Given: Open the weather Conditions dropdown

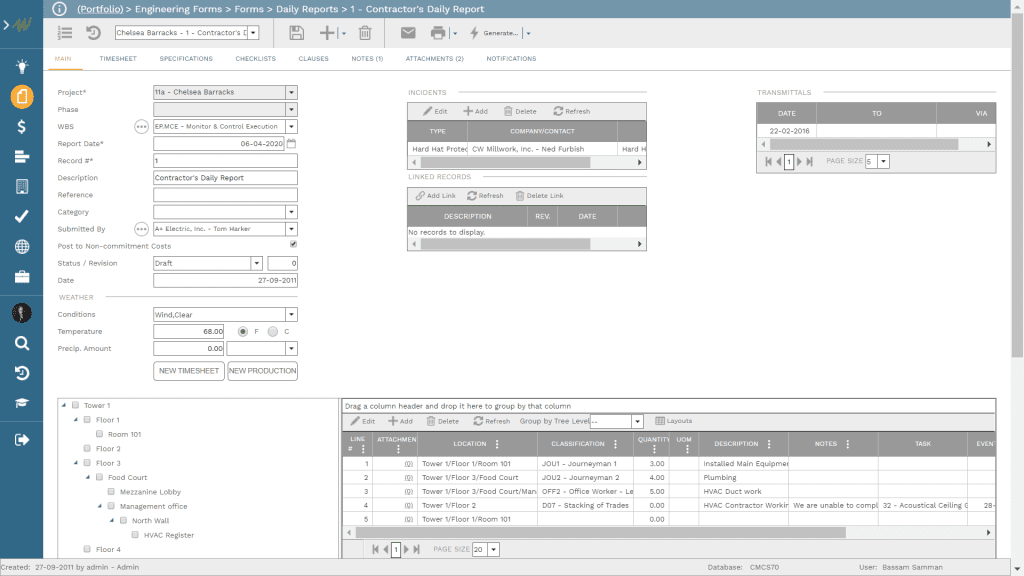Looking at the screenshot, I should click(291, 315).
